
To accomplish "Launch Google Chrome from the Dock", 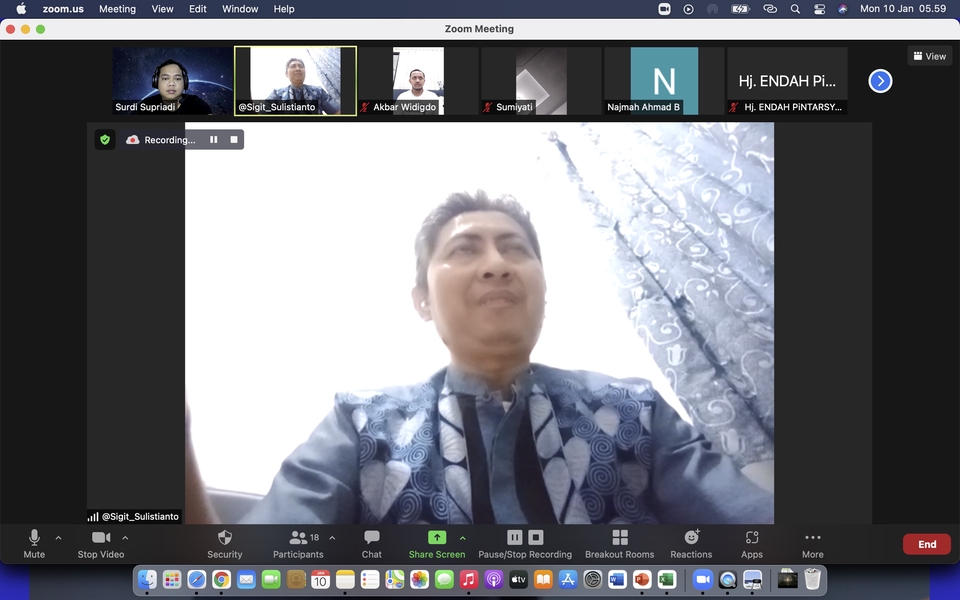I will (222, 579).
